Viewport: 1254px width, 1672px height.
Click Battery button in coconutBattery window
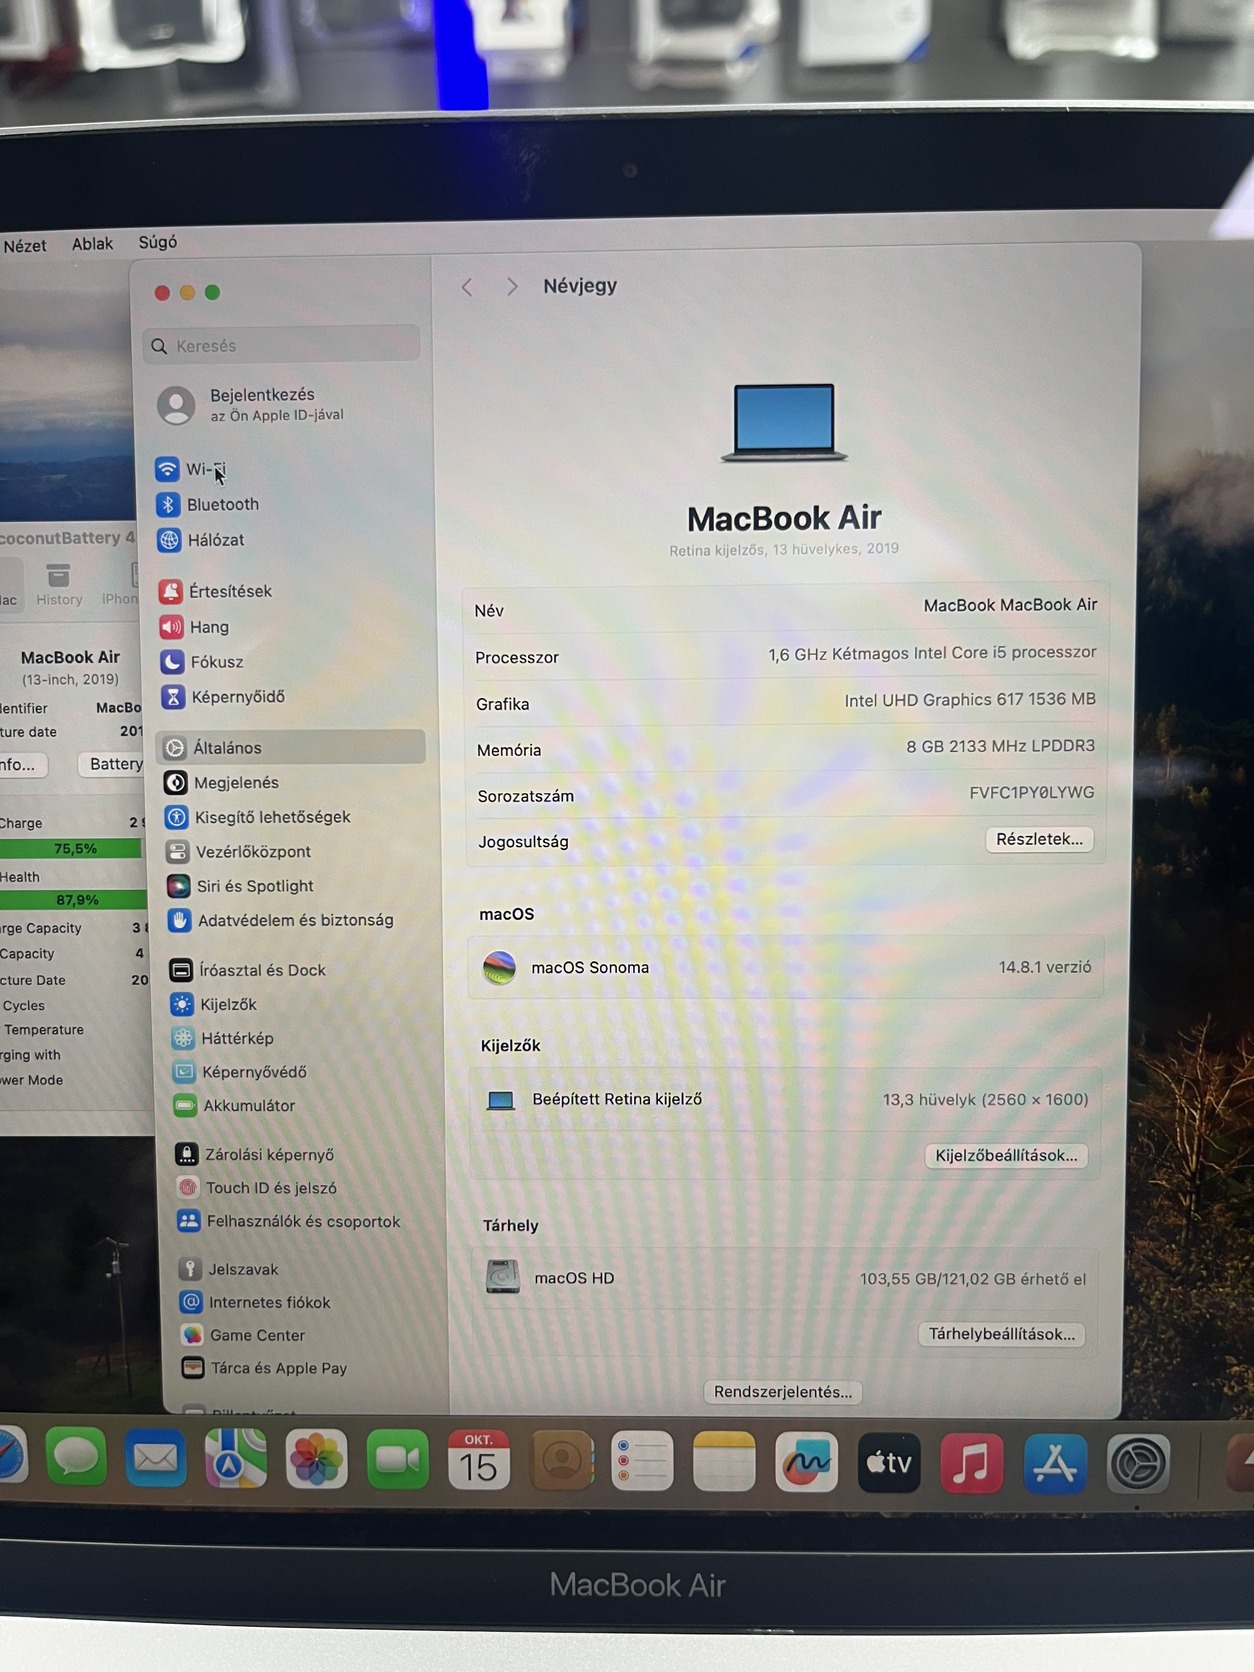pyautogui.click(x=115, y=764)
